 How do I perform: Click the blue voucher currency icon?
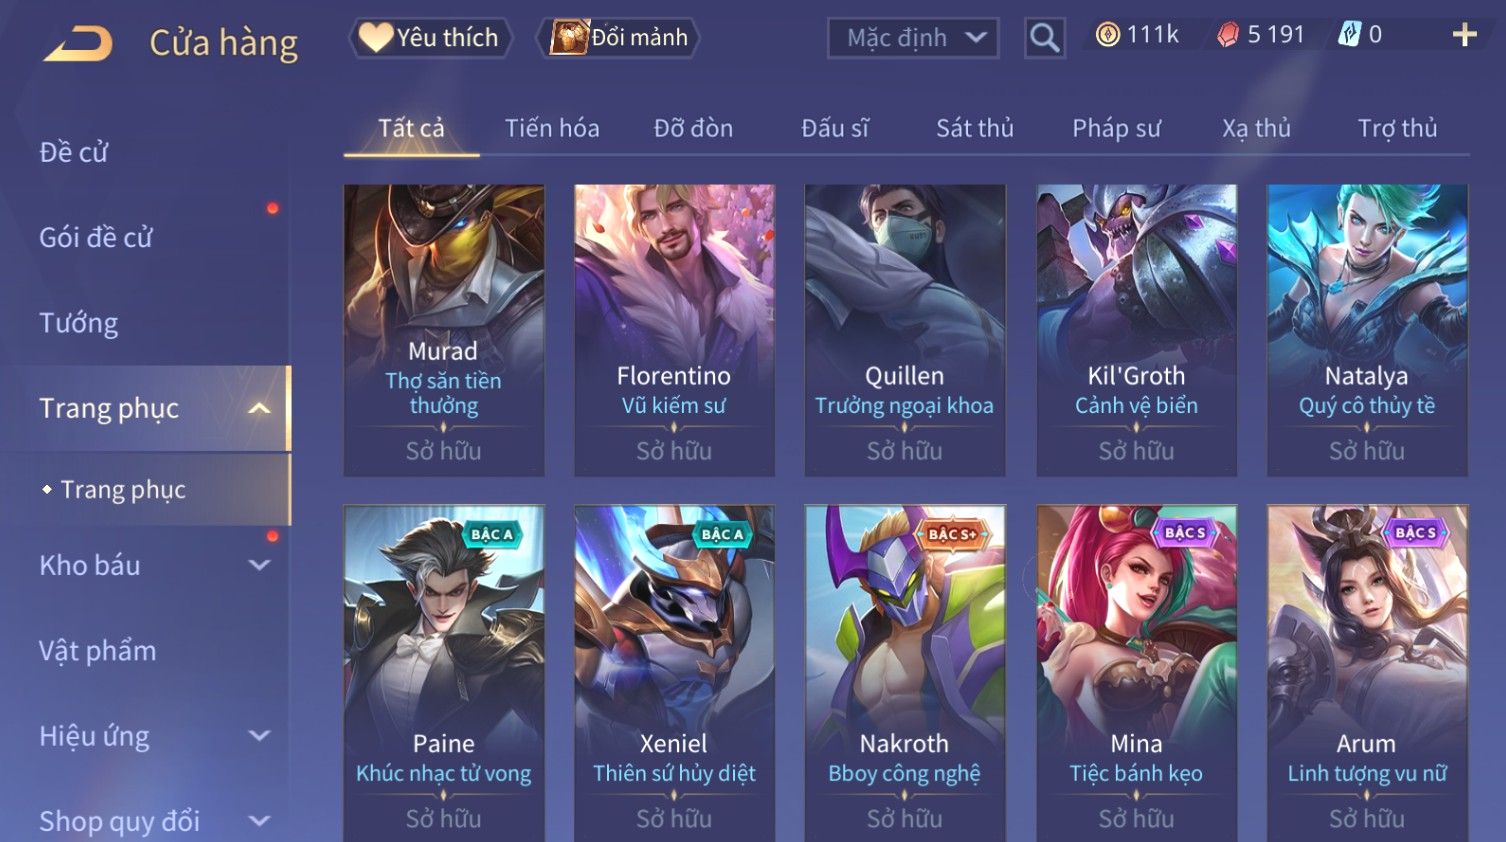tap(1349, 35)
